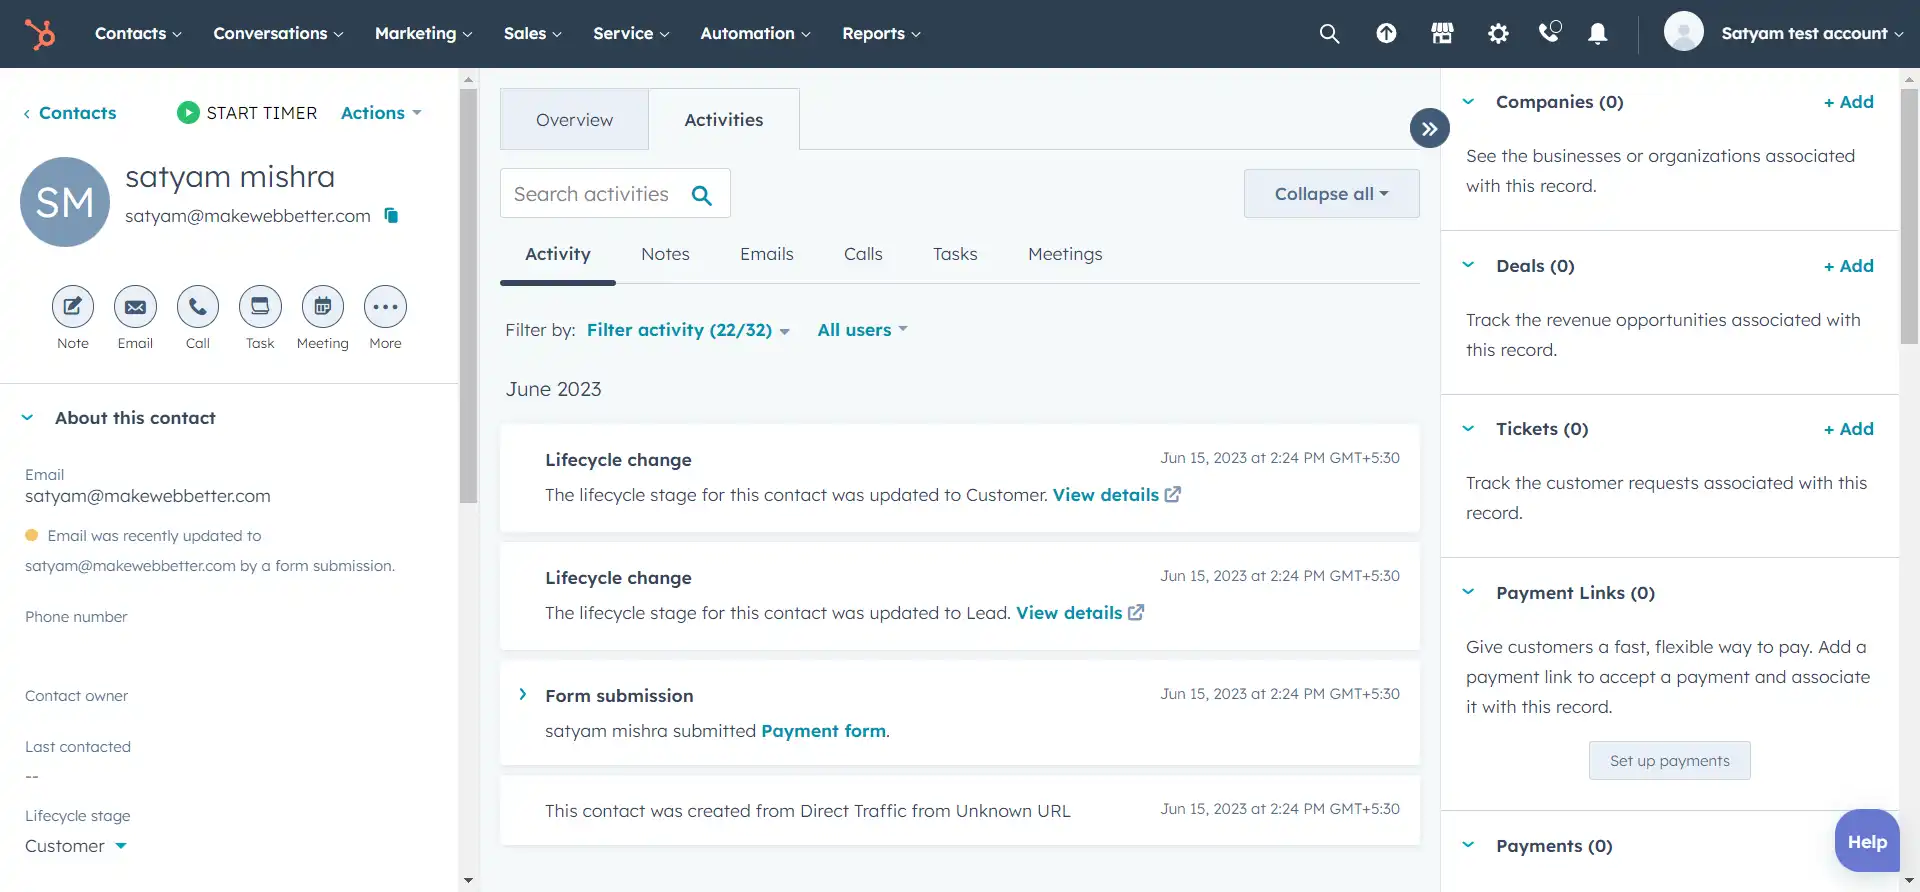The height and width of the screenshot is (892, 1920).
Task: Click the Call action icon
Action: (198, 307)
